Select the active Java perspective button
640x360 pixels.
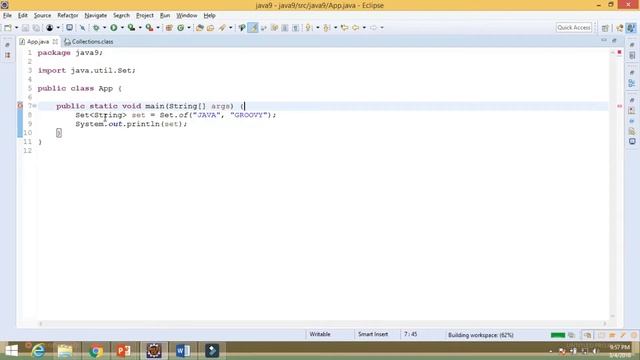(x=631, y=28)
